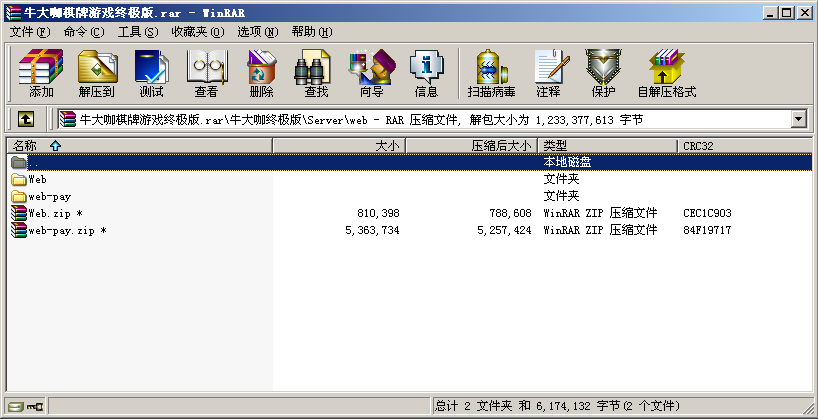This screenshot has width=818, height=419.
Task: Open the 文件 (File) menu
Action: [x=29, y=32]
